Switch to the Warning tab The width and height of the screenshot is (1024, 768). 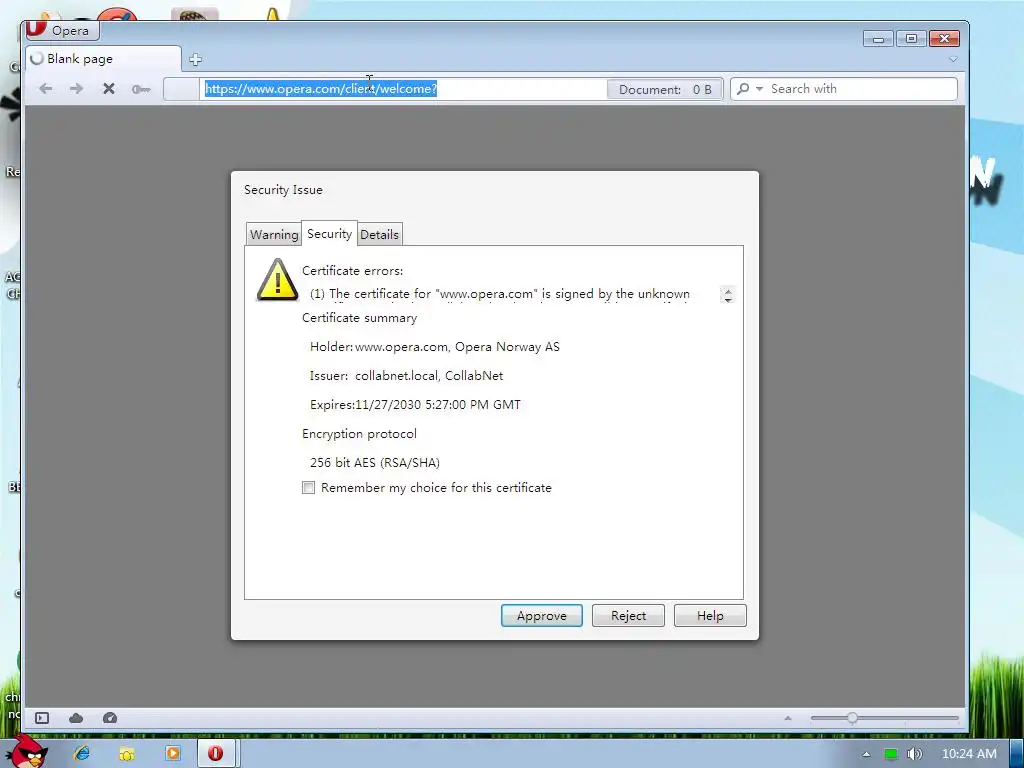pos(274,234)
